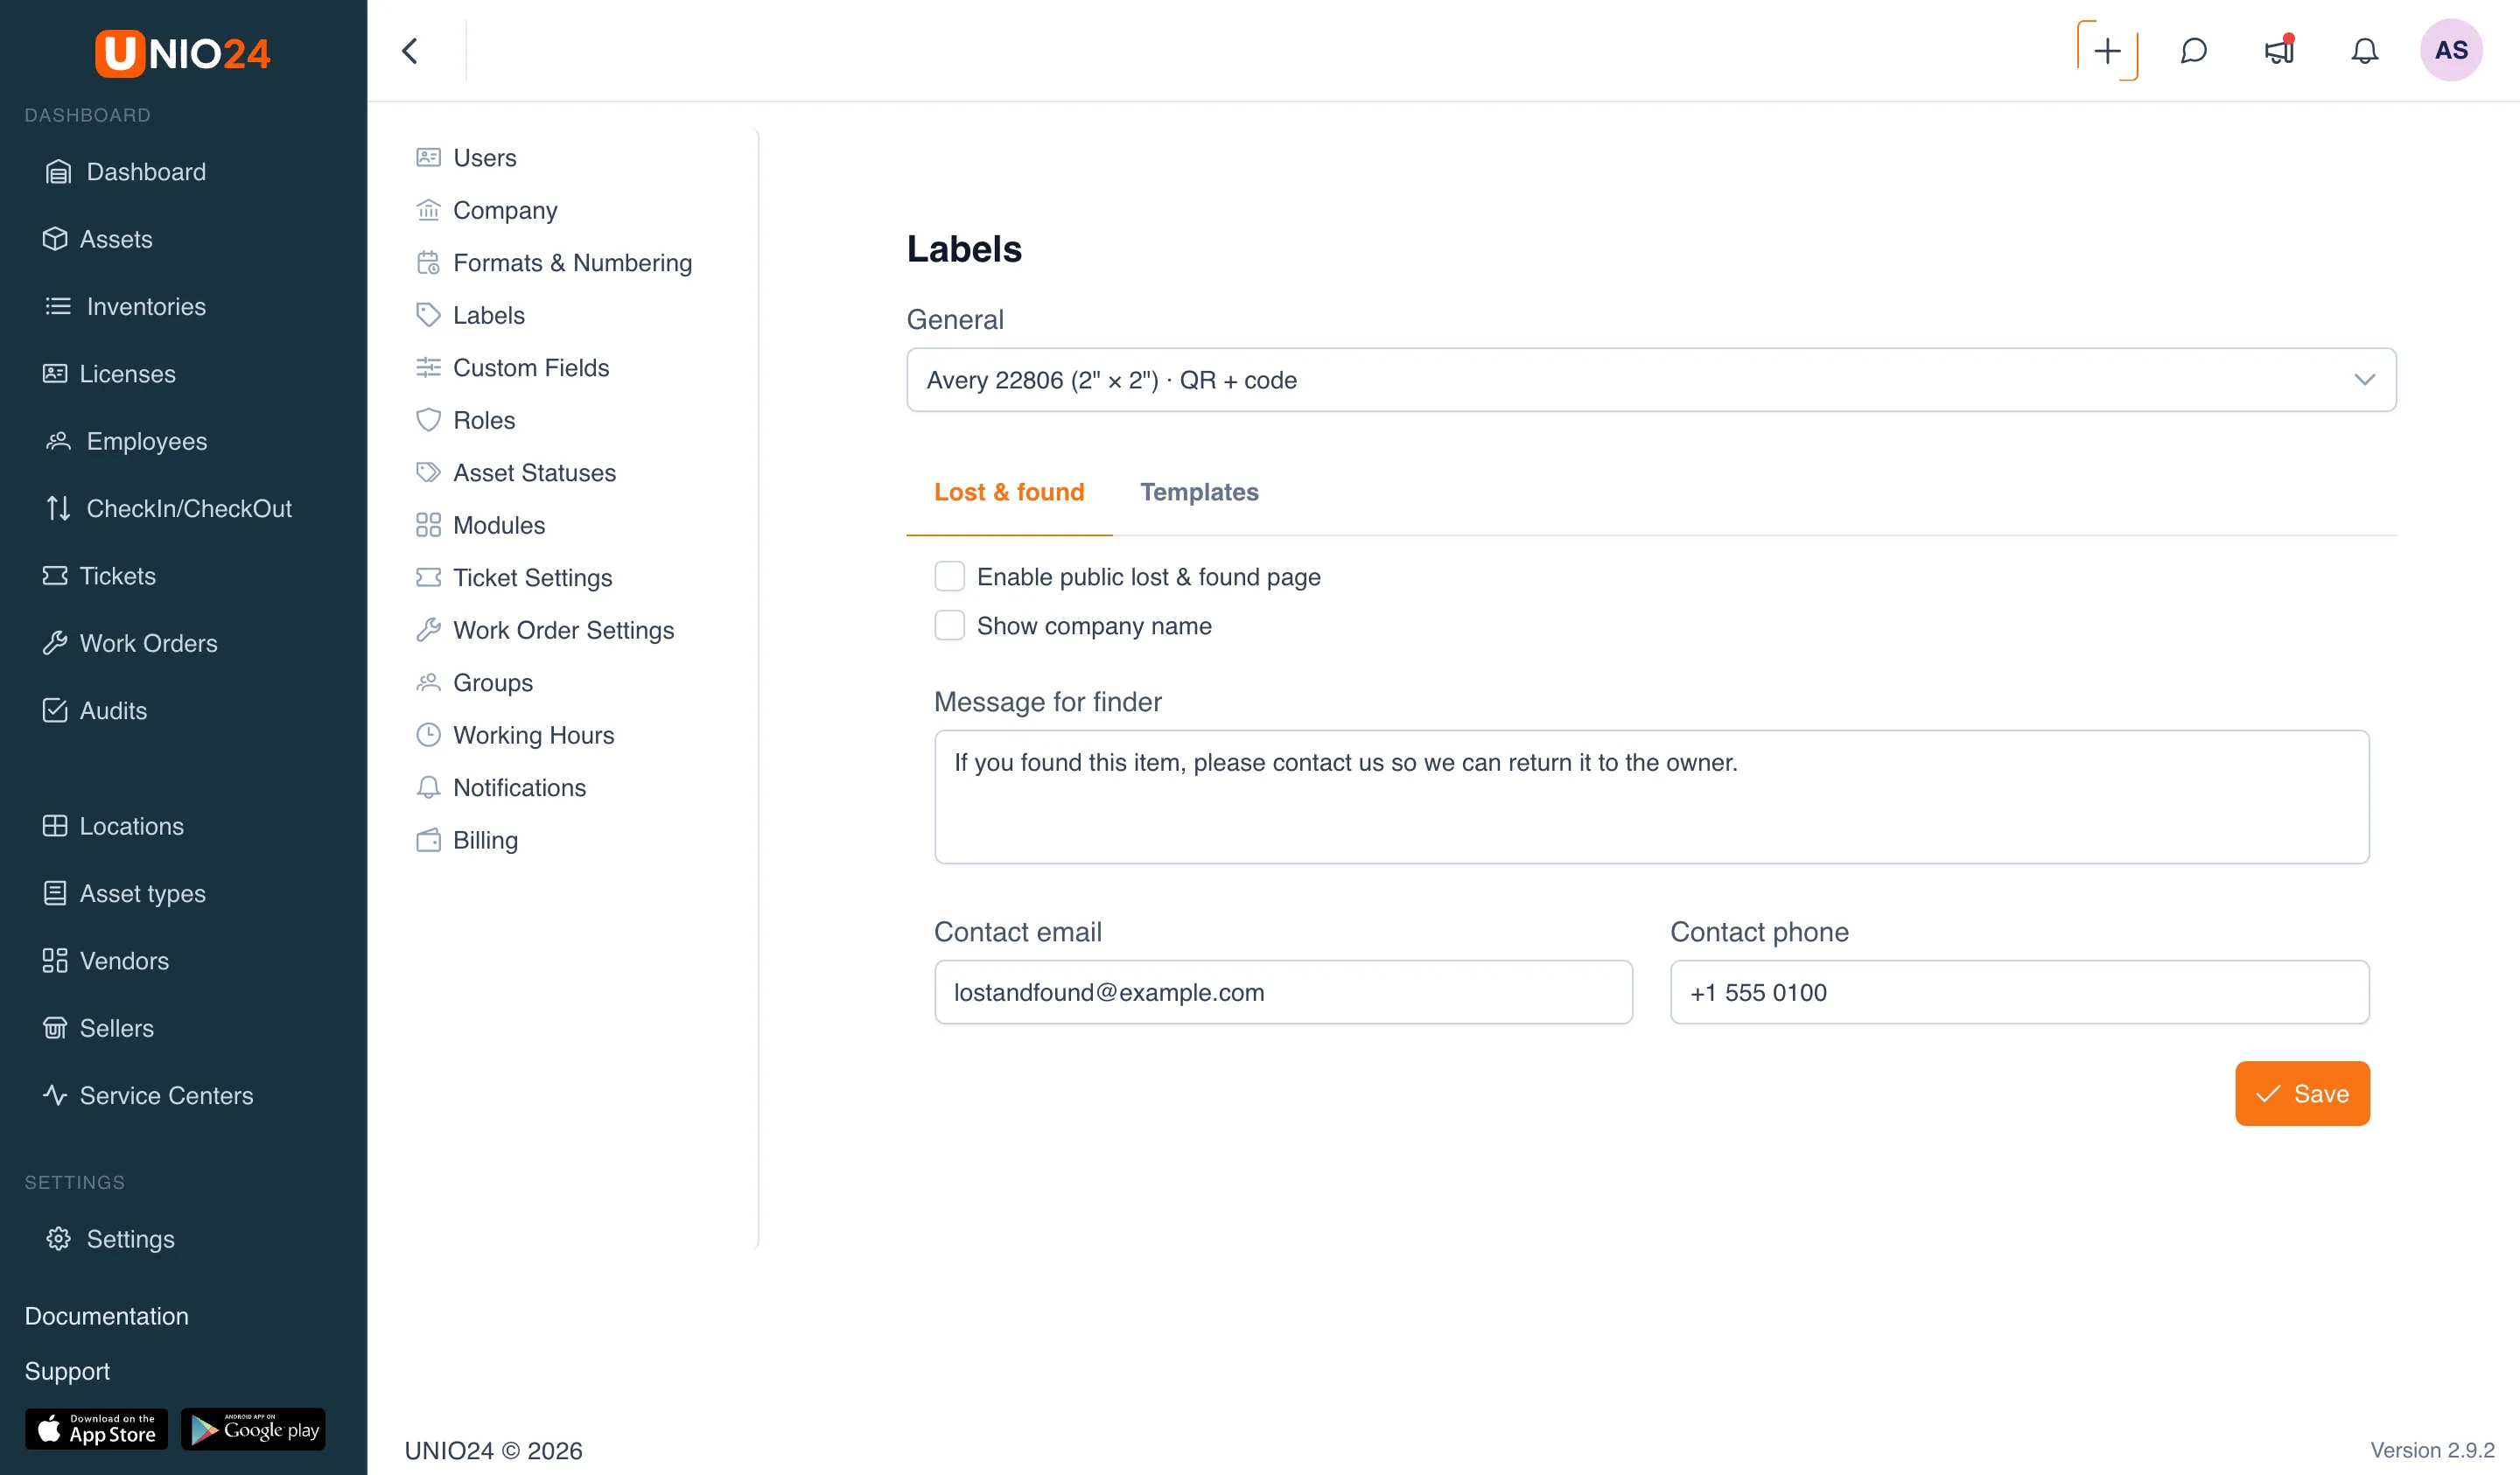Click the Save button
Image resolution: width=2520 pixels, height=1475 pixels.
[2302, 1093]
